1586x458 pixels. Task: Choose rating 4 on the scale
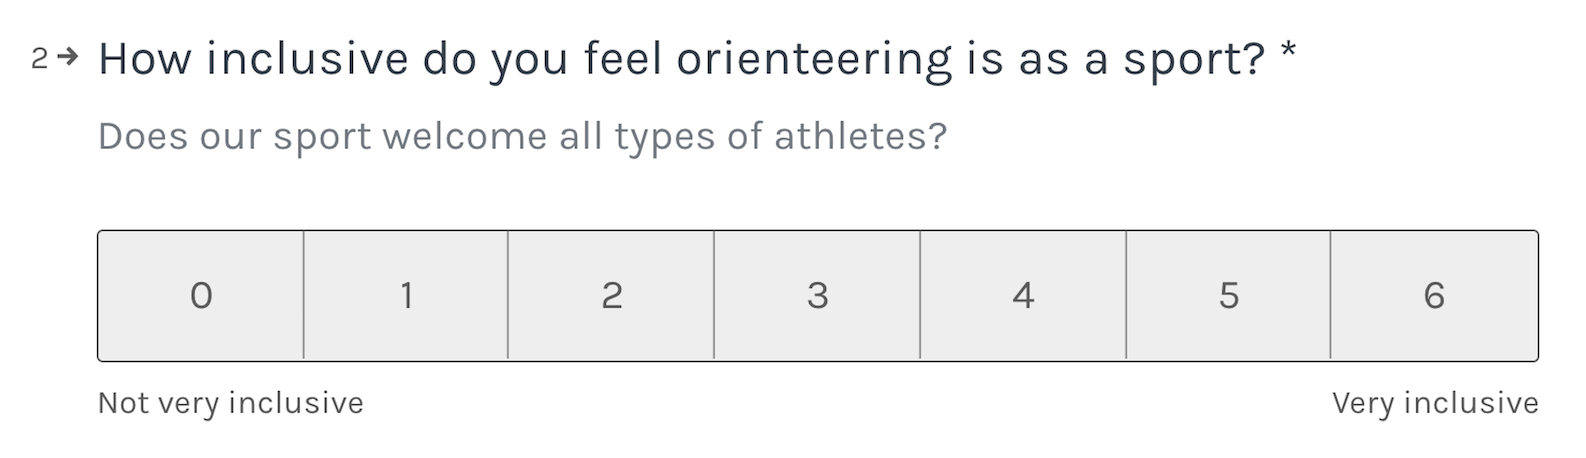point(1023,296)
